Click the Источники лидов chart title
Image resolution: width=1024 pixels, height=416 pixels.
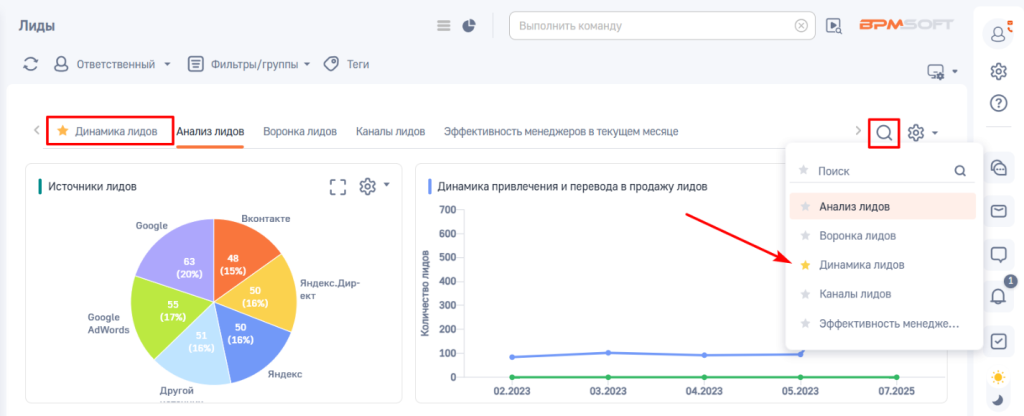coord(93,187)
